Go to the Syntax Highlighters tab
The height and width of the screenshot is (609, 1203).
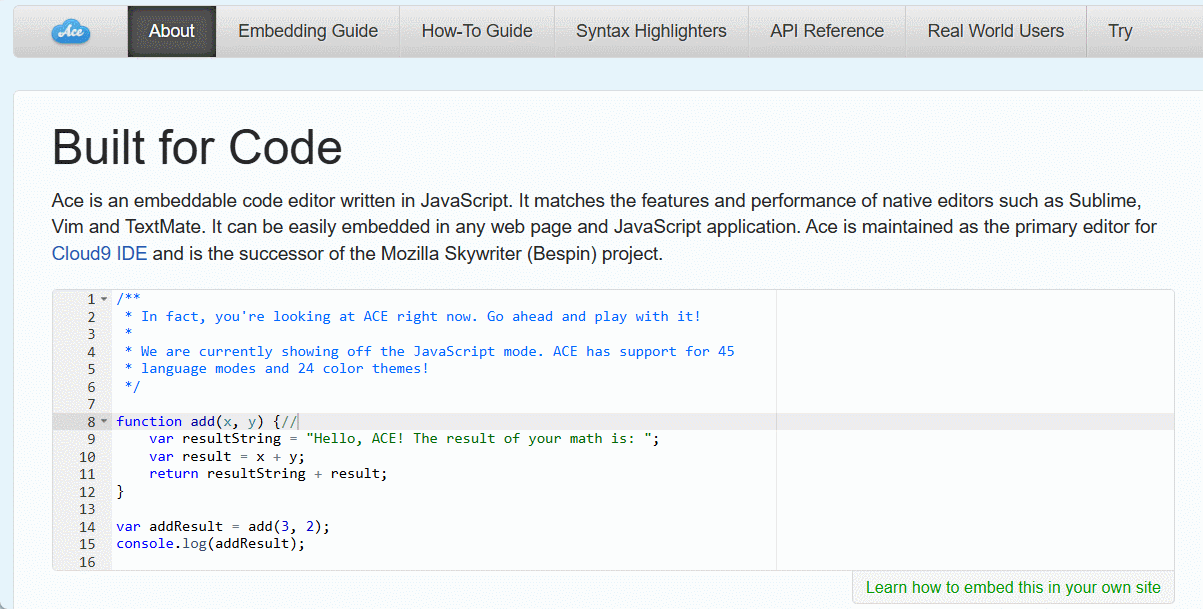[651, 31]
